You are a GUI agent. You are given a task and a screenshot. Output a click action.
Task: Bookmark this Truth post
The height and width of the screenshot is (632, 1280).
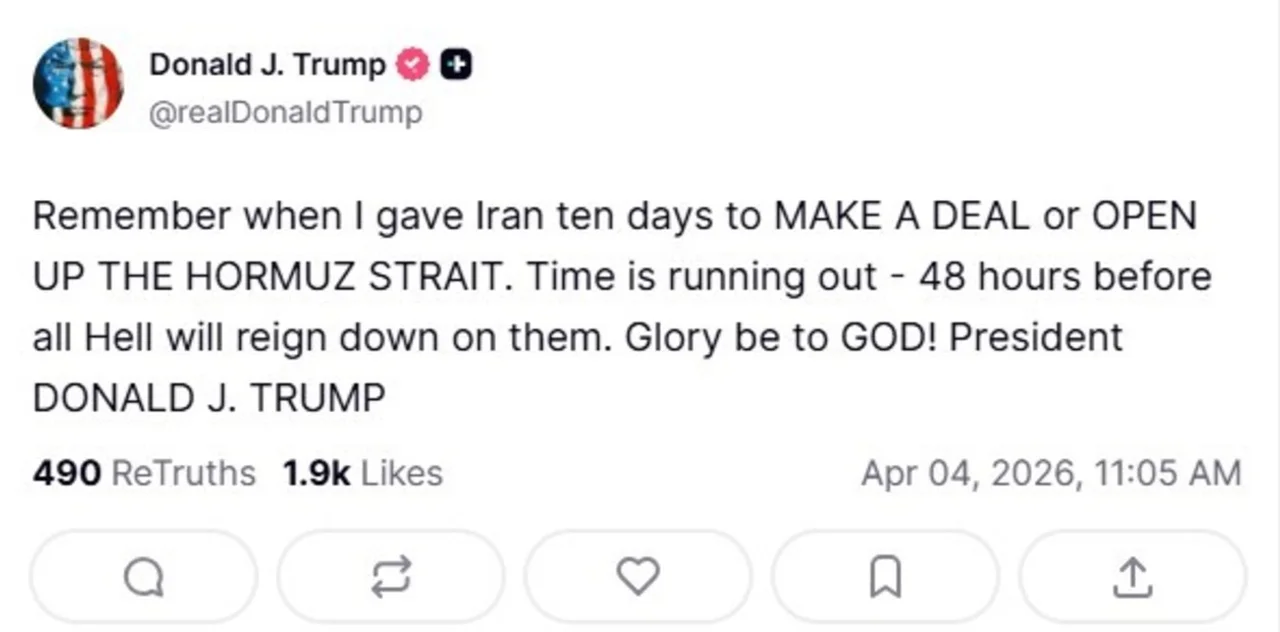point(885,577)
